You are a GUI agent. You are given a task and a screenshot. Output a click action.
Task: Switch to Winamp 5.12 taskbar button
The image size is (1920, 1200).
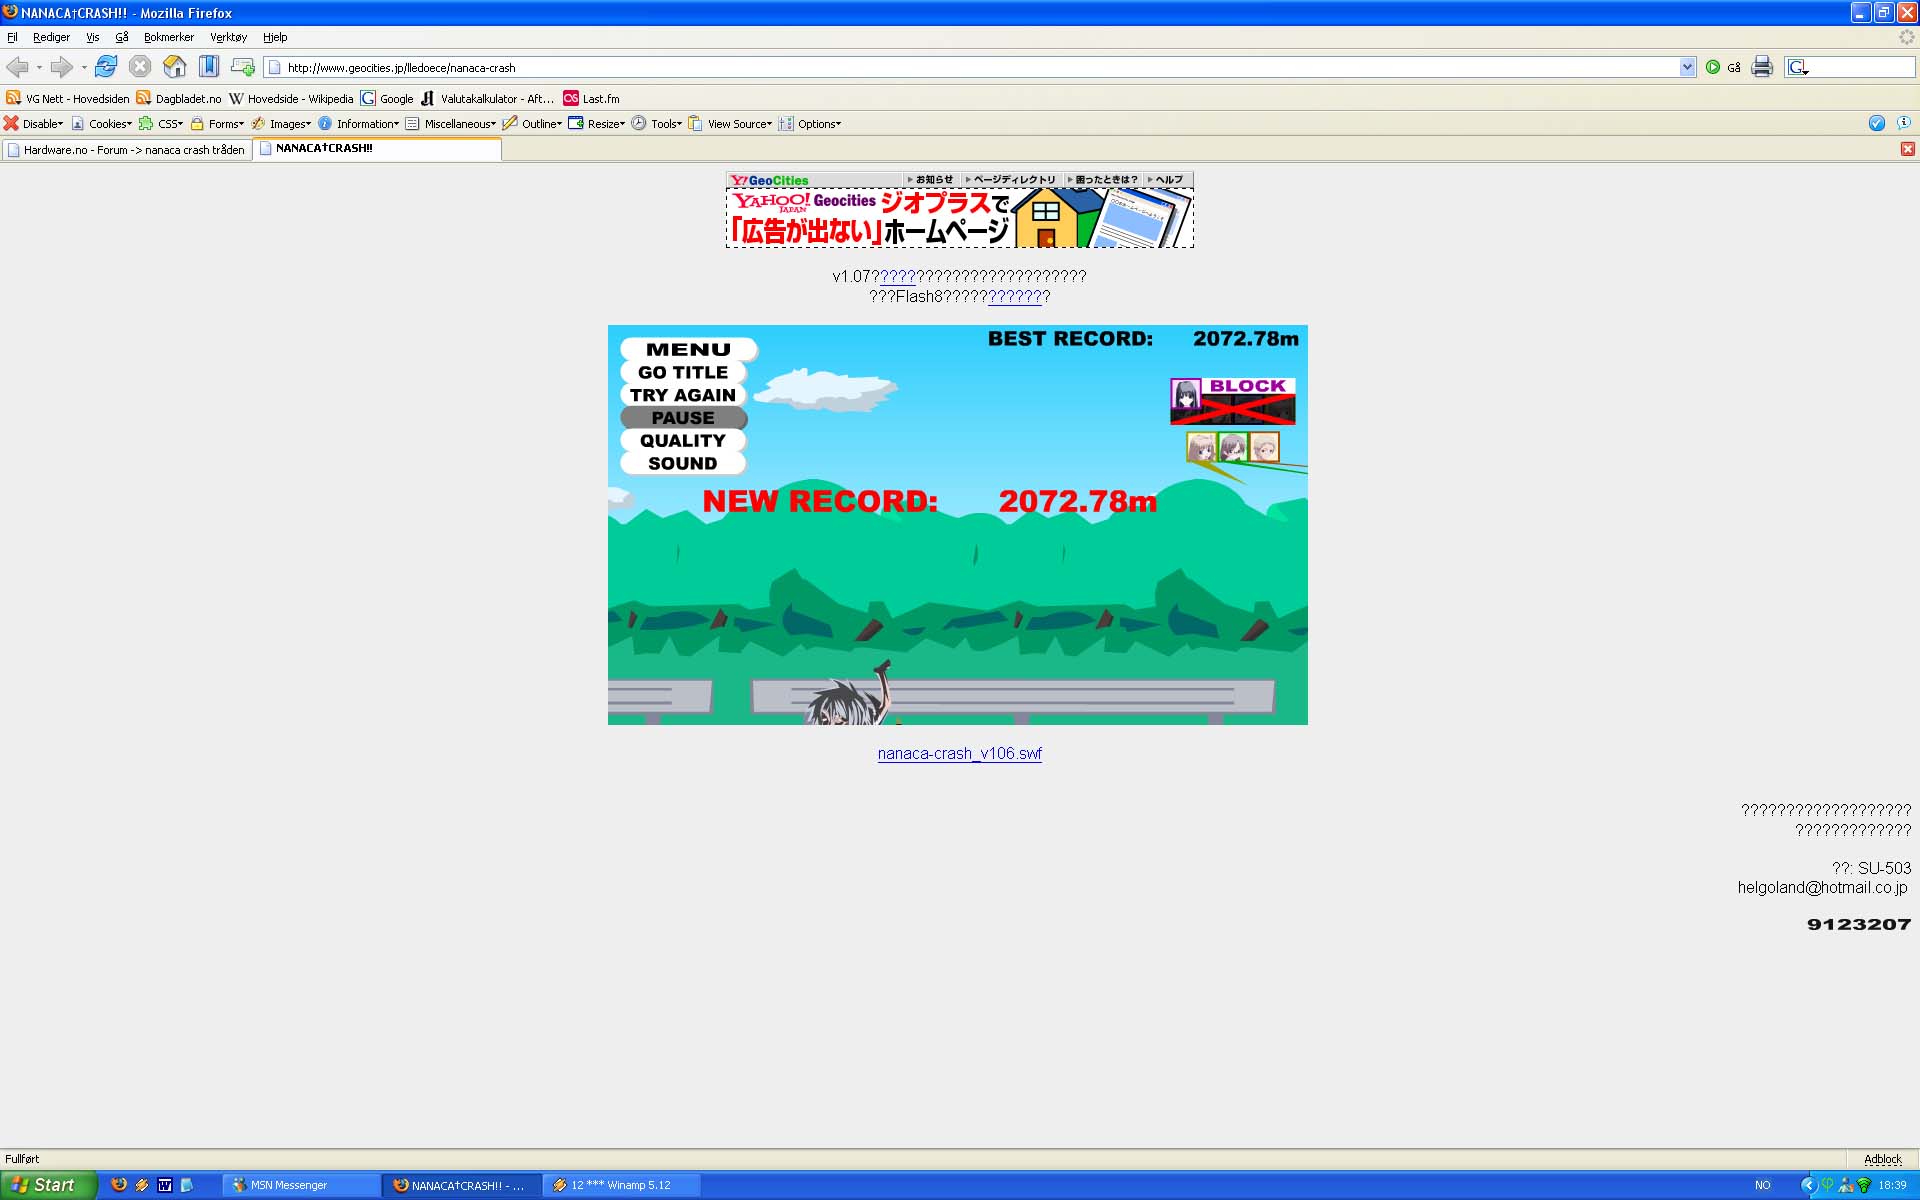[622, 1185]
